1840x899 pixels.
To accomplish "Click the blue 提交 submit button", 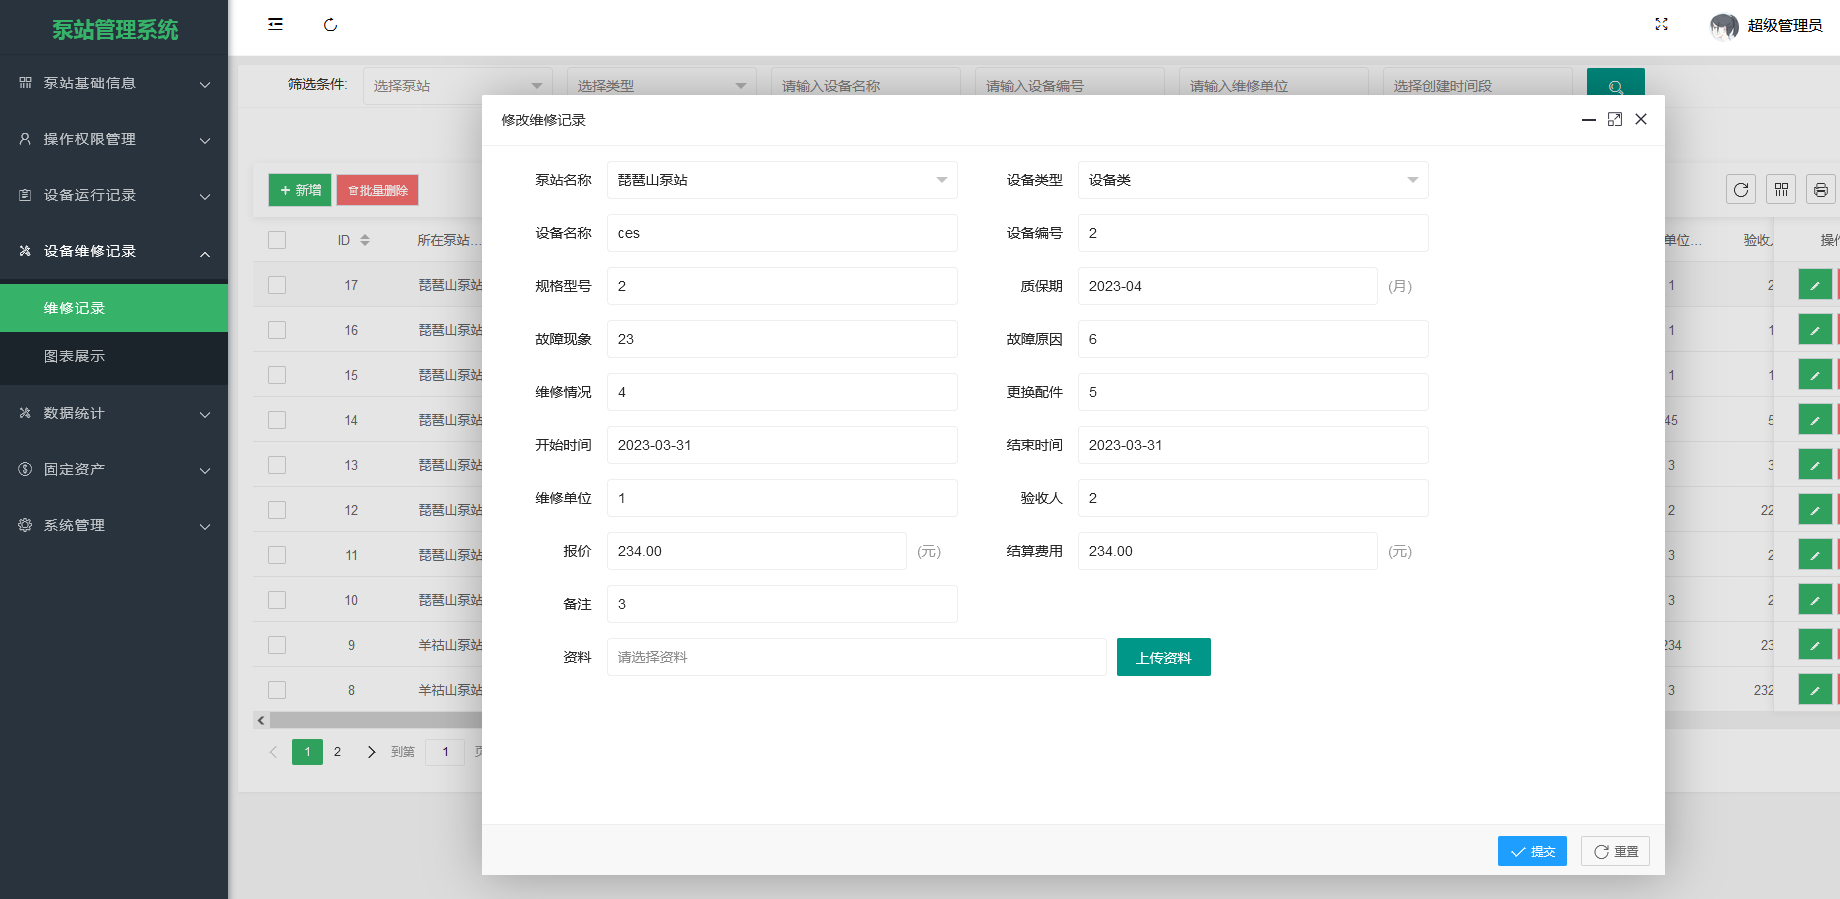I will pos(1532,851).
